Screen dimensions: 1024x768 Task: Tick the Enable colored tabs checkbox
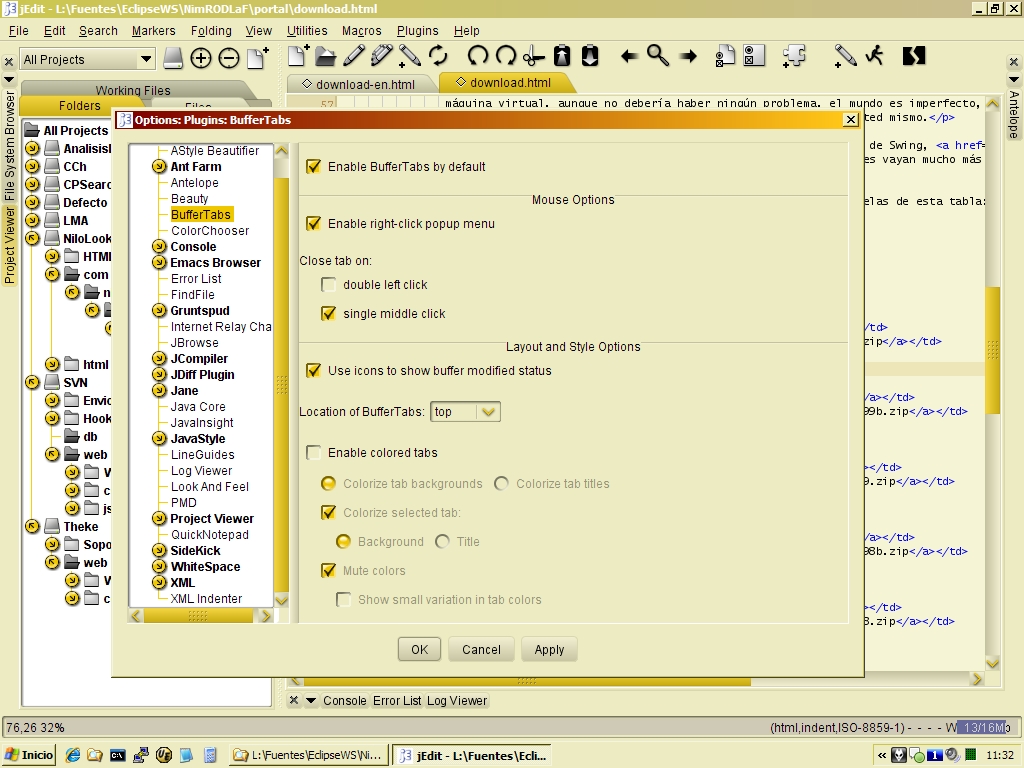314,453
